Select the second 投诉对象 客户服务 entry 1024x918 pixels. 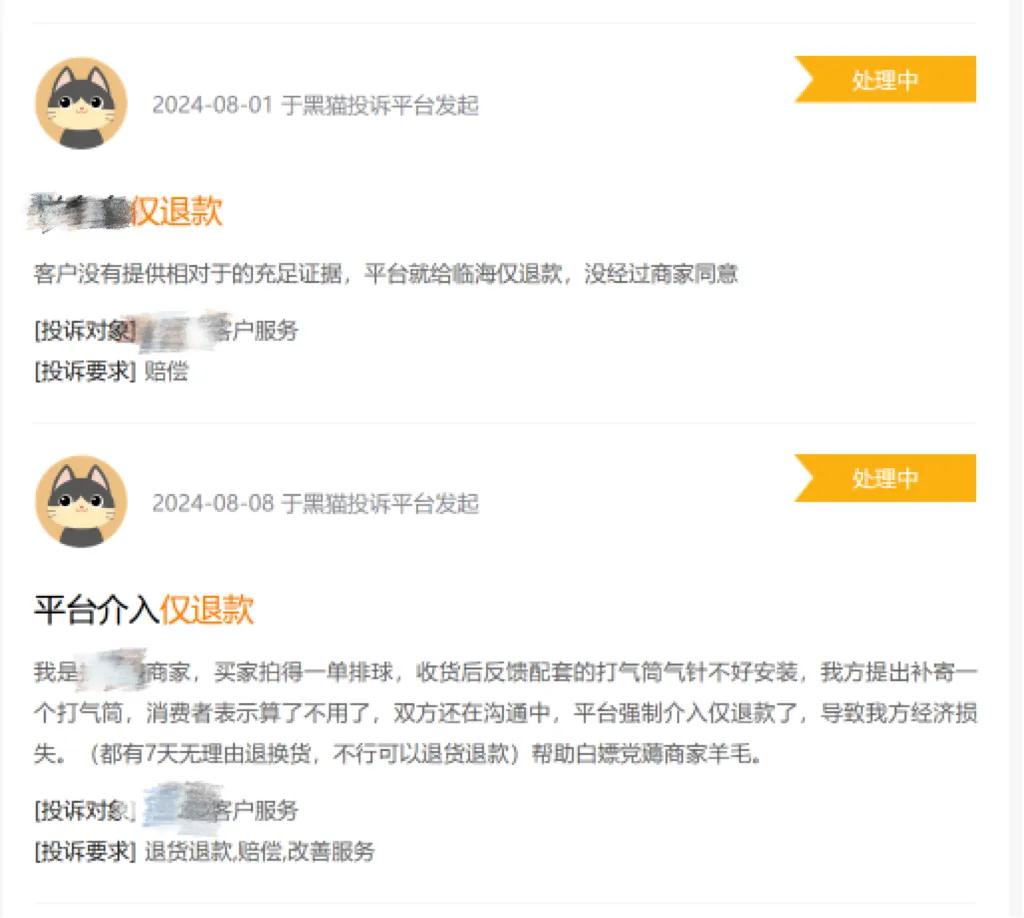coord(167,810)
